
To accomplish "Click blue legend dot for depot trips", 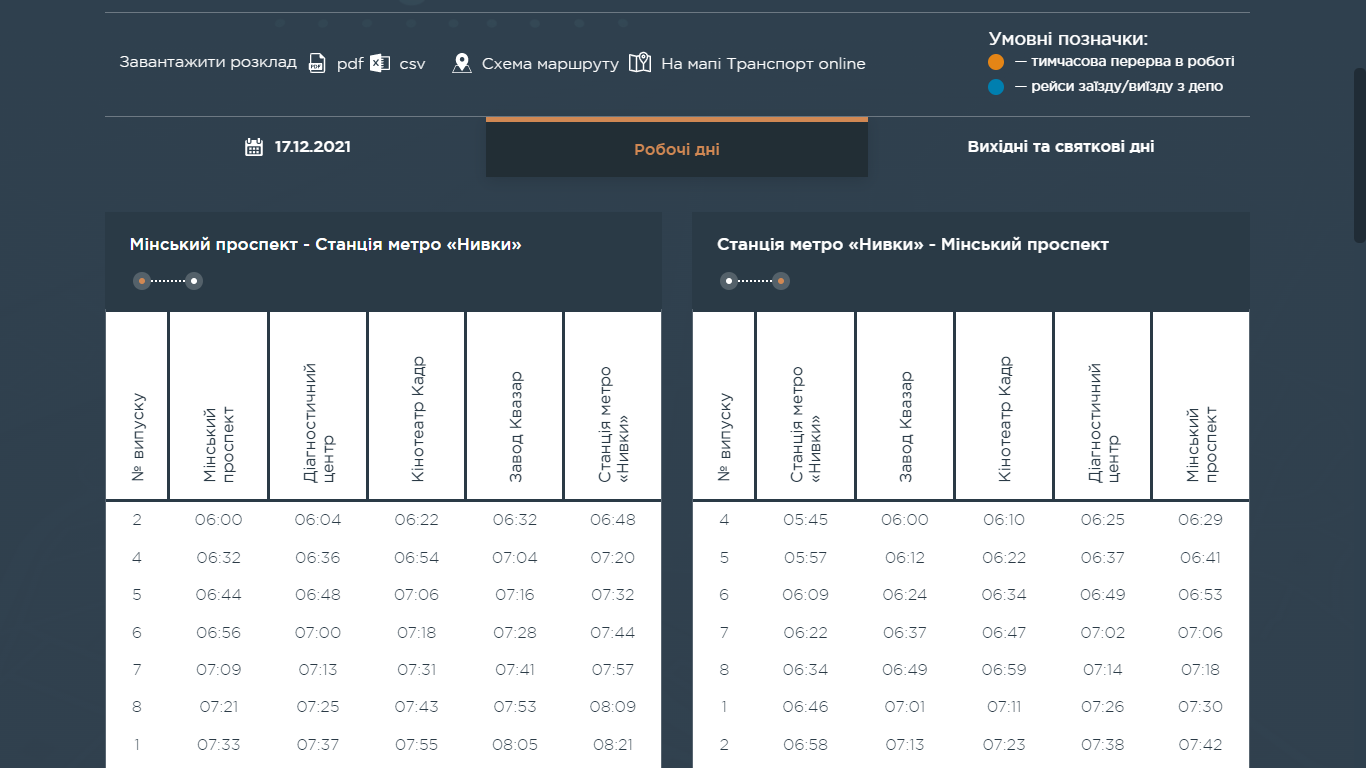I will [x=995, y=87].
